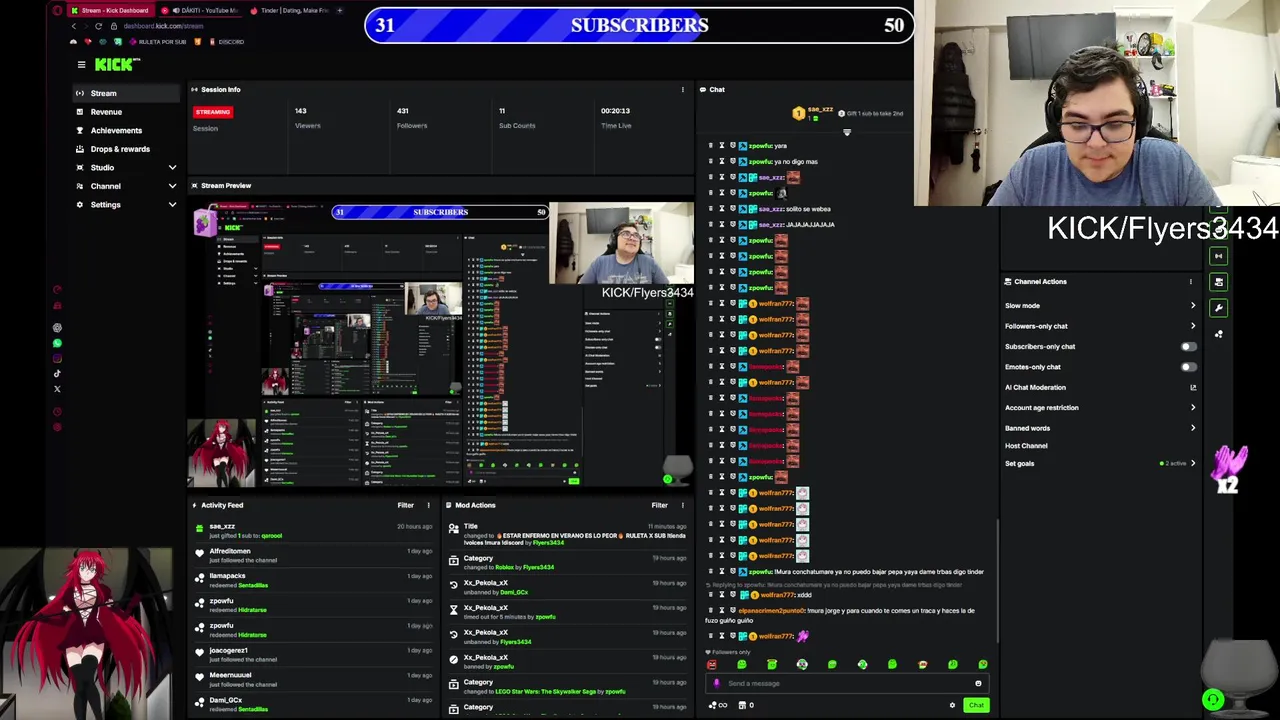1280x720 pixels.
Task: Click the shop icon showing 0
Action: click(746, 706)
